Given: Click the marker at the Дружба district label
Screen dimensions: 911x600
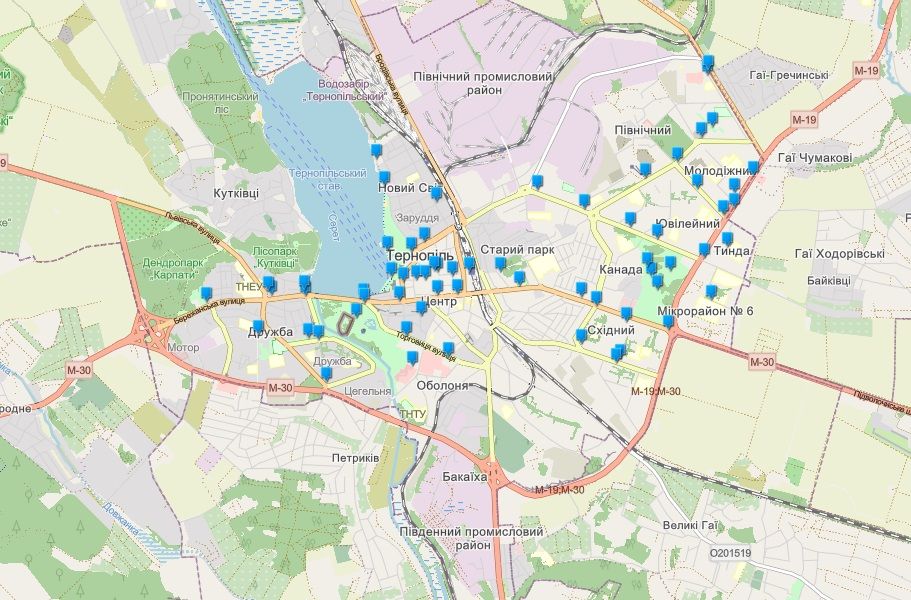Looking at the screenshot, I should [258, 327].
